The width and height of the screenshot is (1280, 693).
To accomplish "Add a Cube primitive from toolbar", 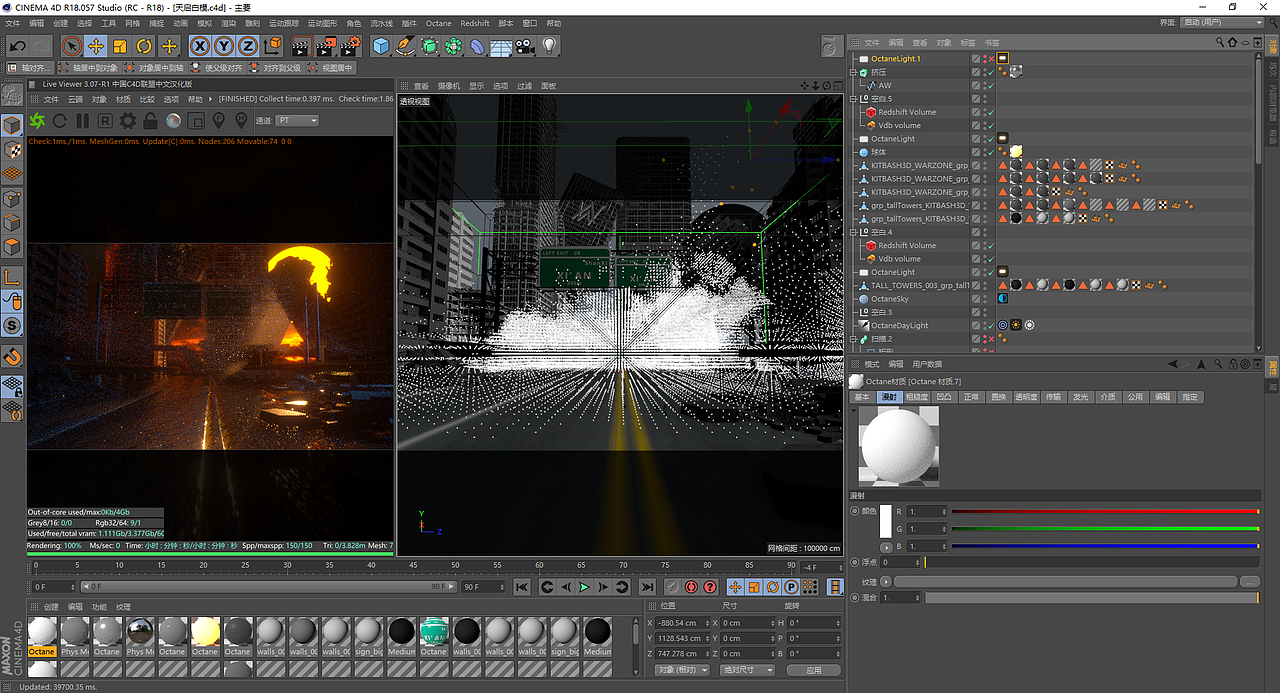I will [x=381, y=46].
